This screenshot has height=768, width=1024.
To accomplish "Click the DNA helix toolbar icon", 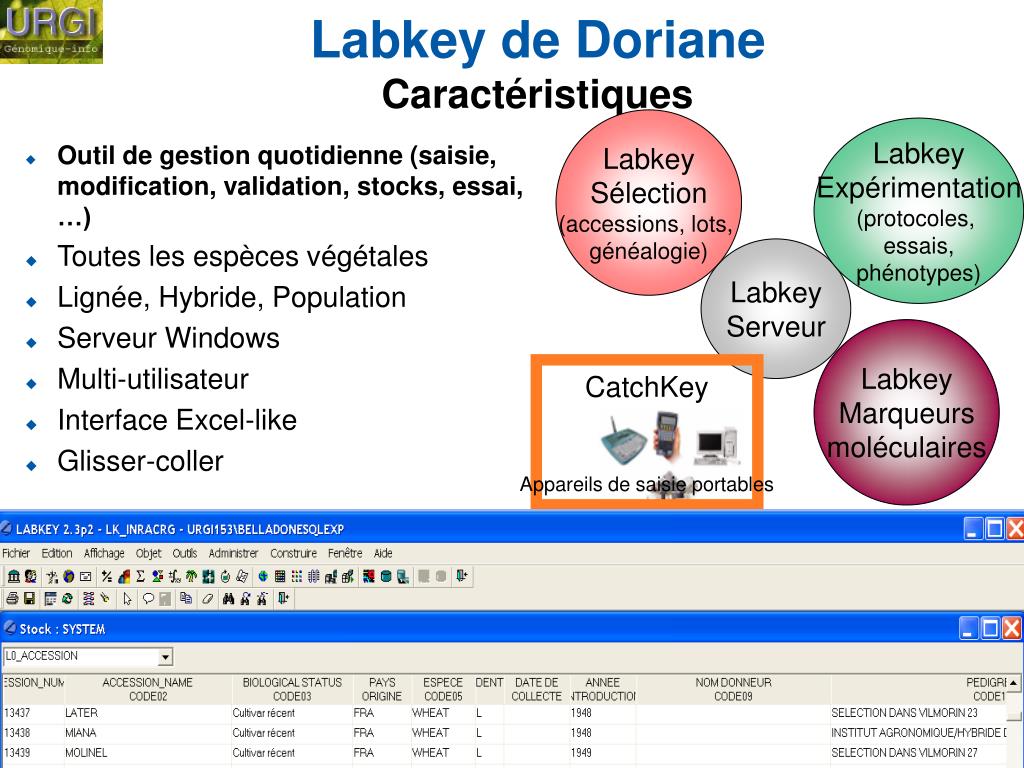I will pyautogui.click(x=89, y=598).
